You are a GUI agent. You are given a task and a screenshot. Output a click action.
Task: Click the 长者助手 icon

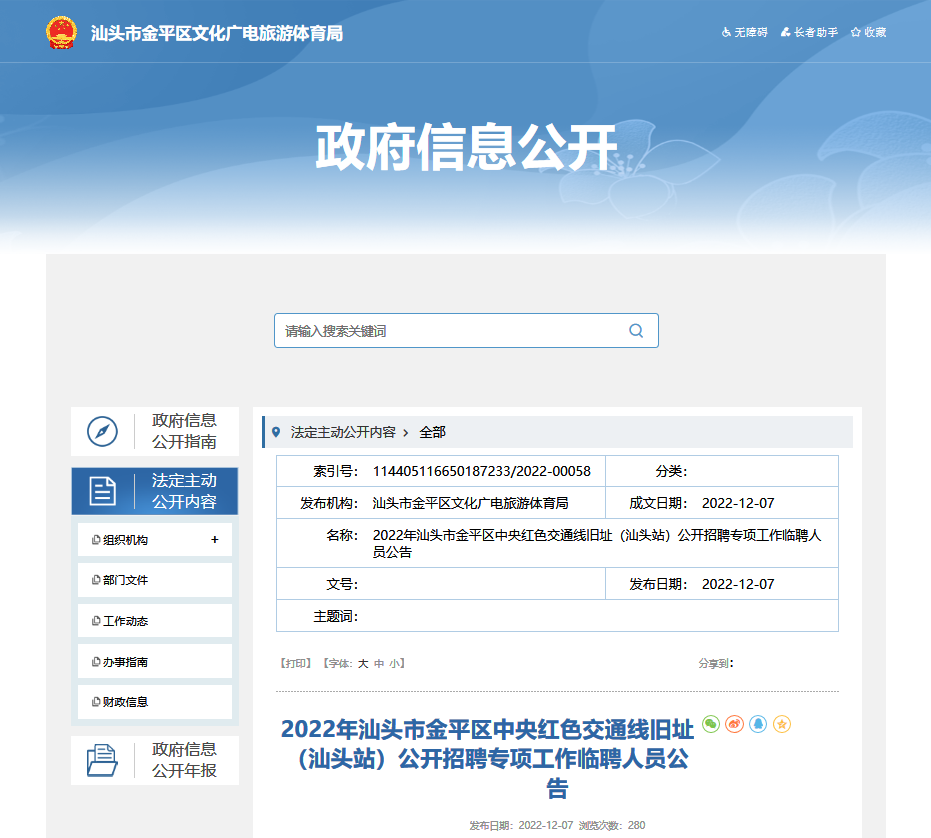[x=786, y=32]
